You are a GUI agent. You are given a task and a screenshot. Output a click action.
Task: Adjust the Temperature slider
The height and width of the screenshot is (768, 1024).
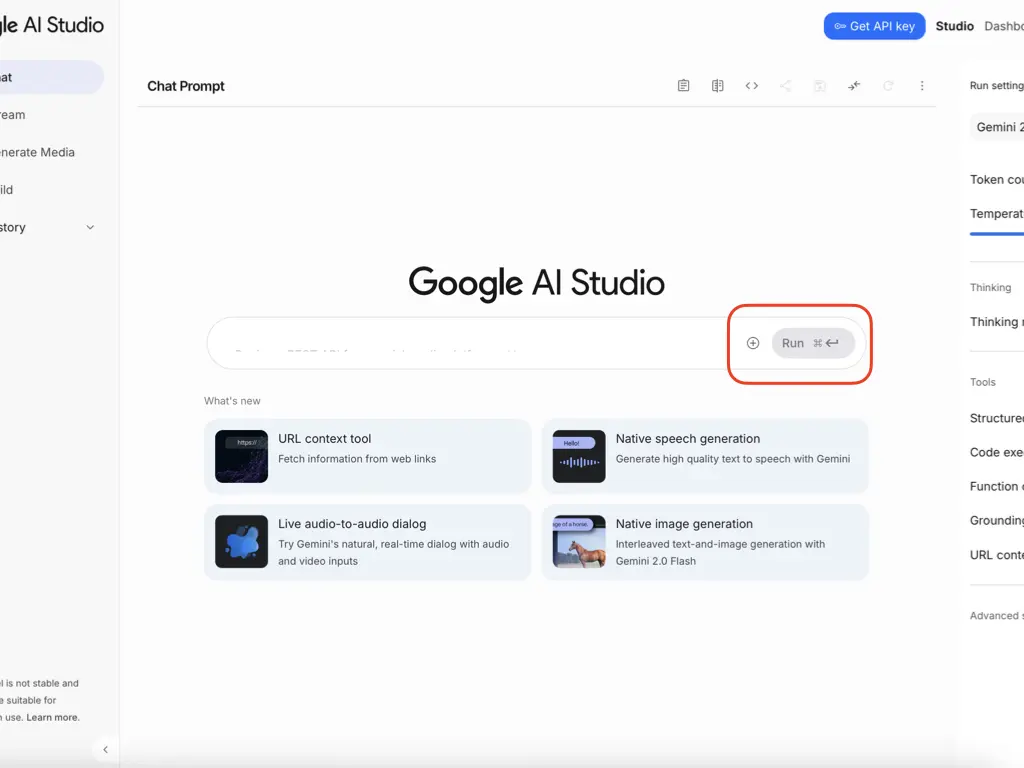pos(996,234)
